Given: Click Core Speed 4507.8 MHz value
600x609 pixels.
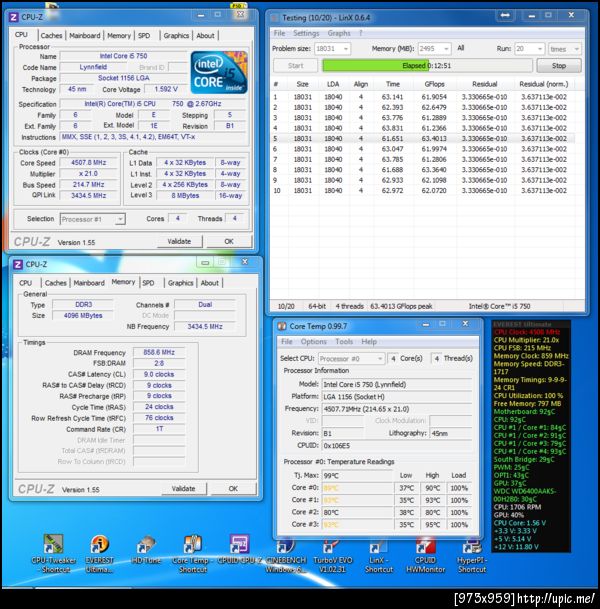Looking at the screenshot, I should tap(89, 163).
